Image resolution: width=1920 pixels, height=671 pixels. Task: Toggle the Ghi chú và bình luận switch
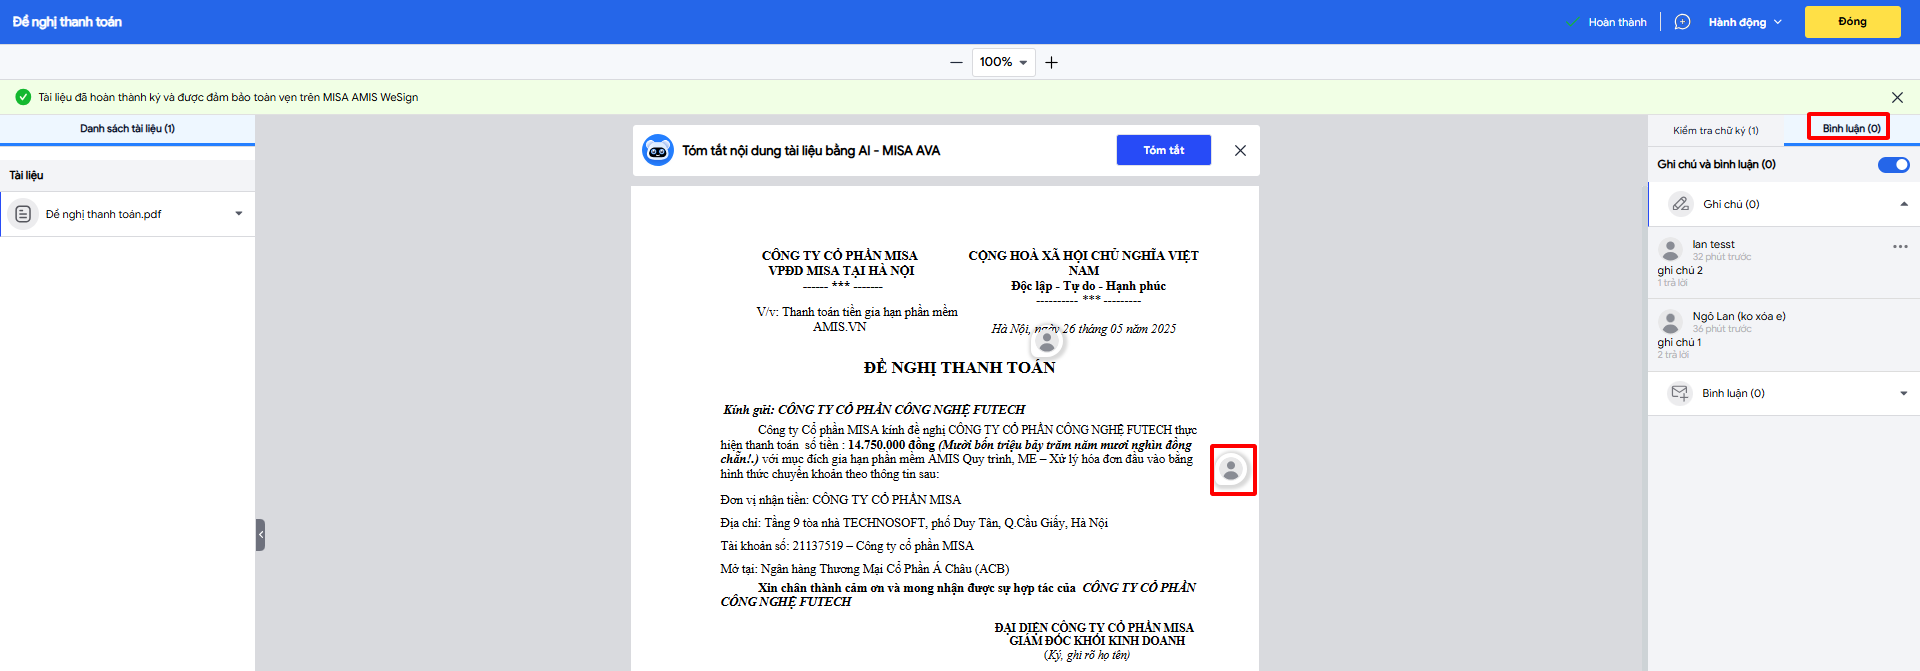[x=1893, y=164]
